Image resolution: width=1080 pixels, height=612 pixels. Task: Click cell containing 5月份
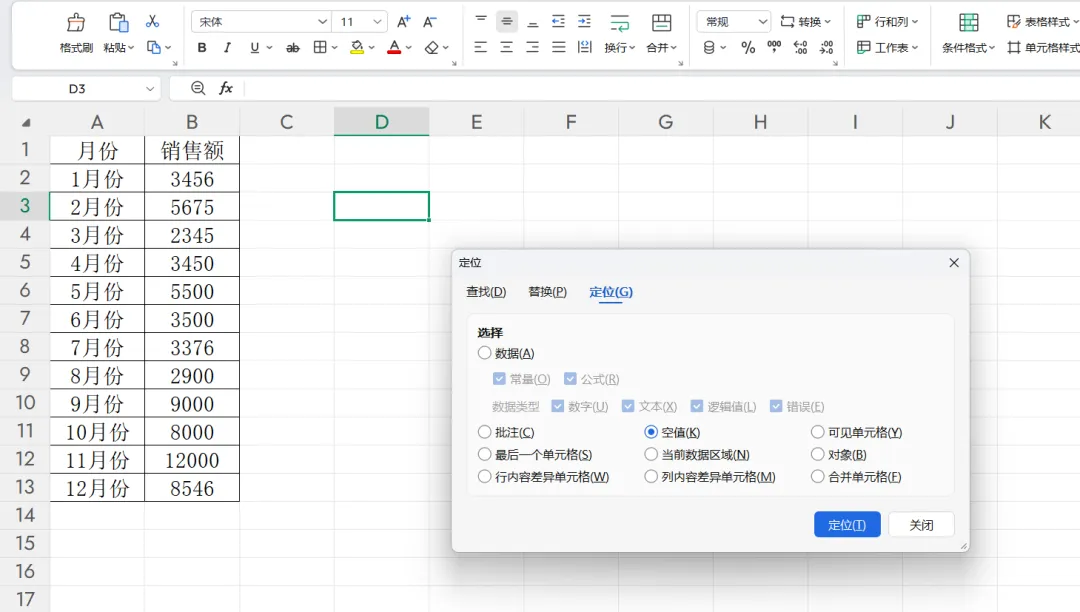tap(97, 291)
